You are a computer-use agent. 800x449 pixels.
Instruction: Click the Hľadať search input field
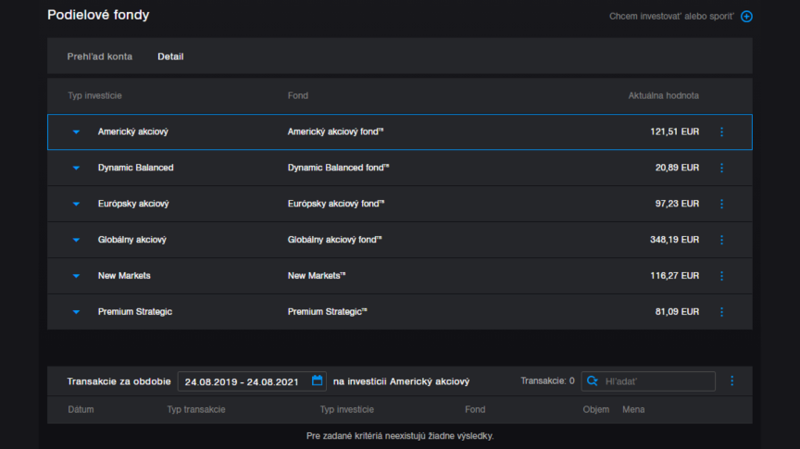(x=656, y=381)
